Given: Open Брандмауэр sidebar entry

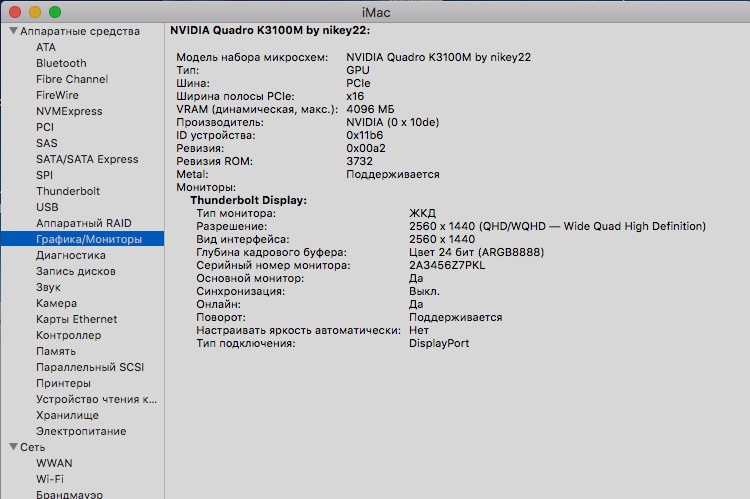Looking at the screenshot, I should click(x=69, y=494).
